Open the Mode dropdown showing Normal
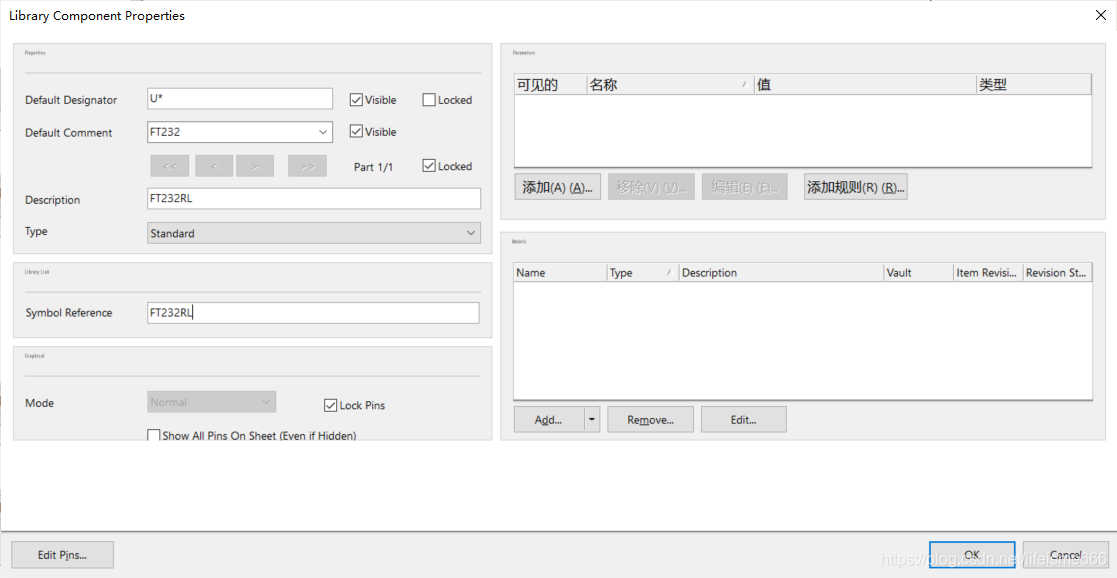Image resolution: width=1117 pixels, height=578 pixels. click(266, 402)
